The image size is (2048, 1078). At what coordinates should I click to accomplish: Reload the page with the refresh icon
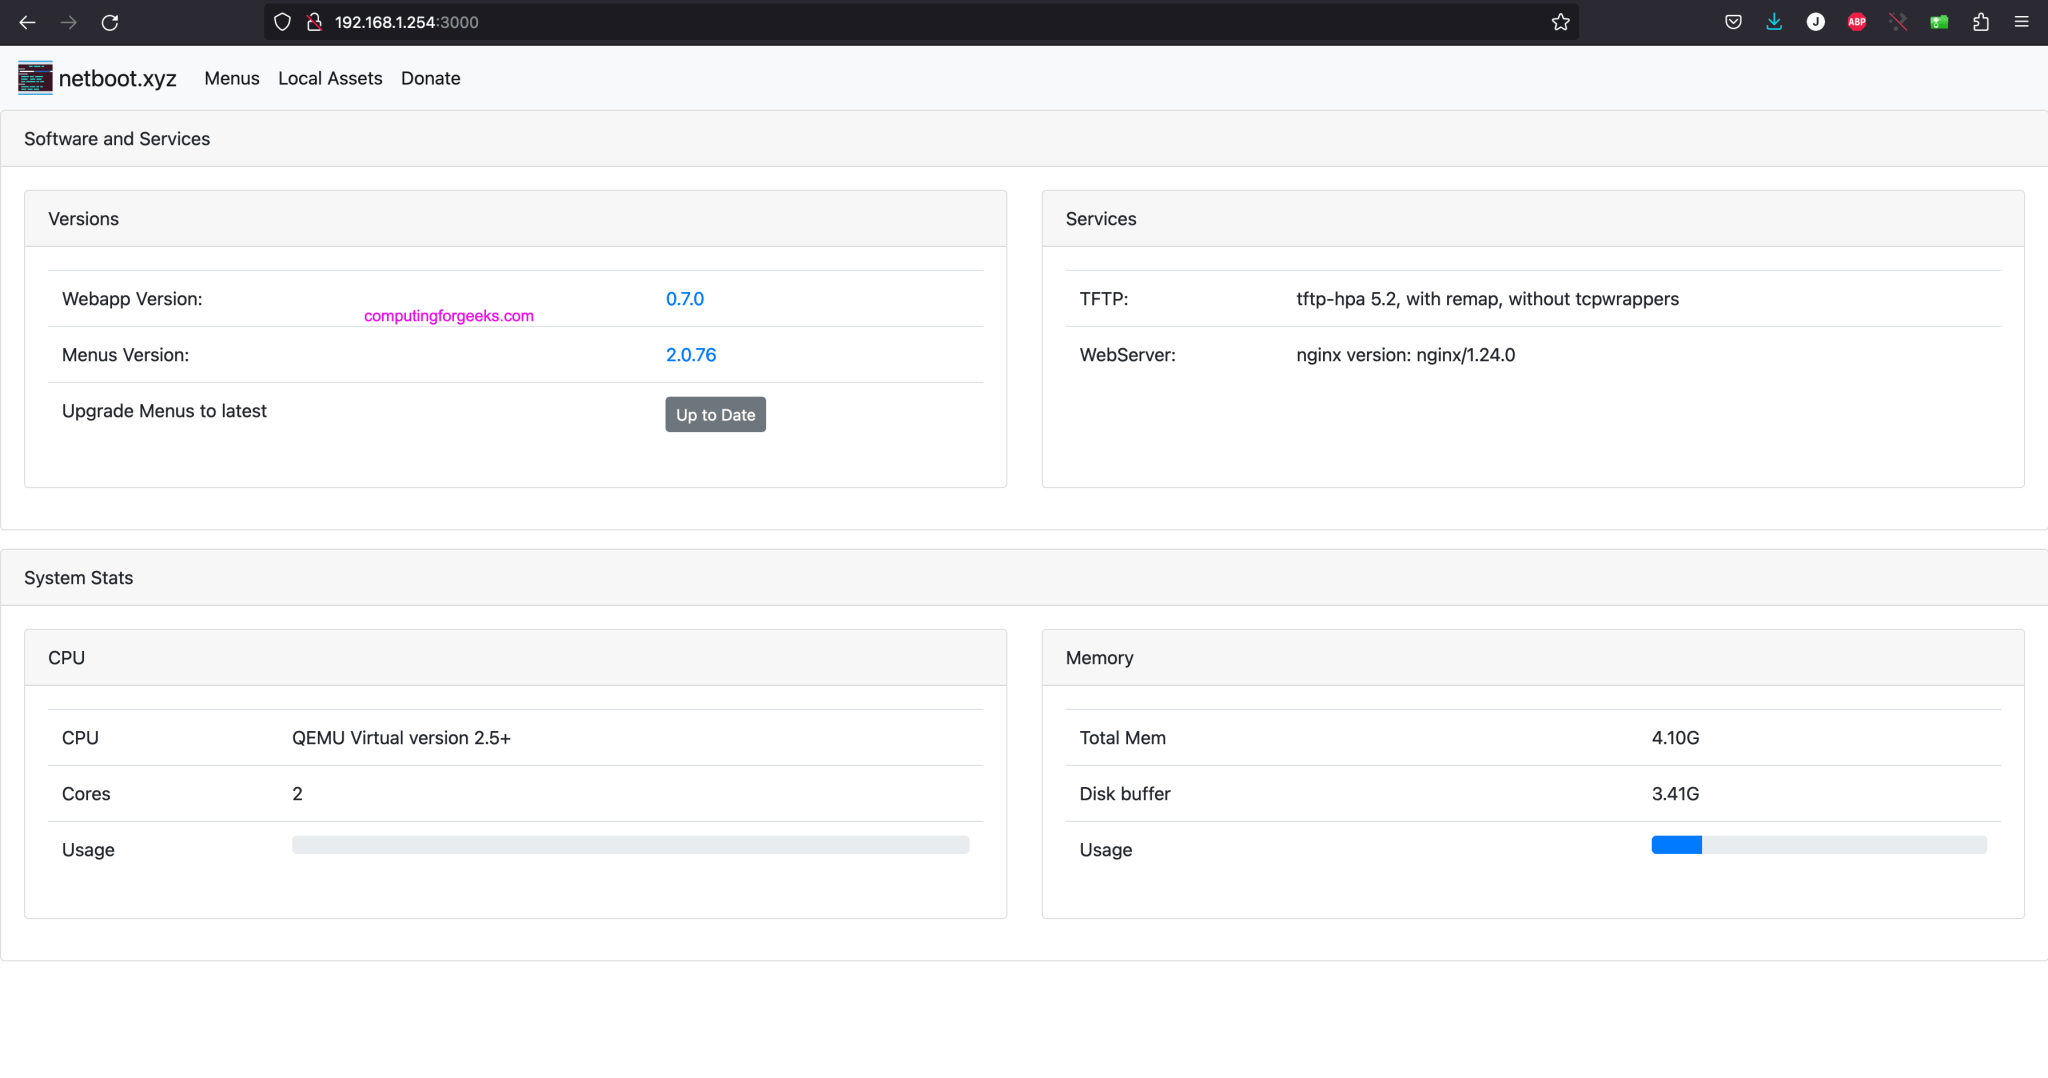[111, 21]
